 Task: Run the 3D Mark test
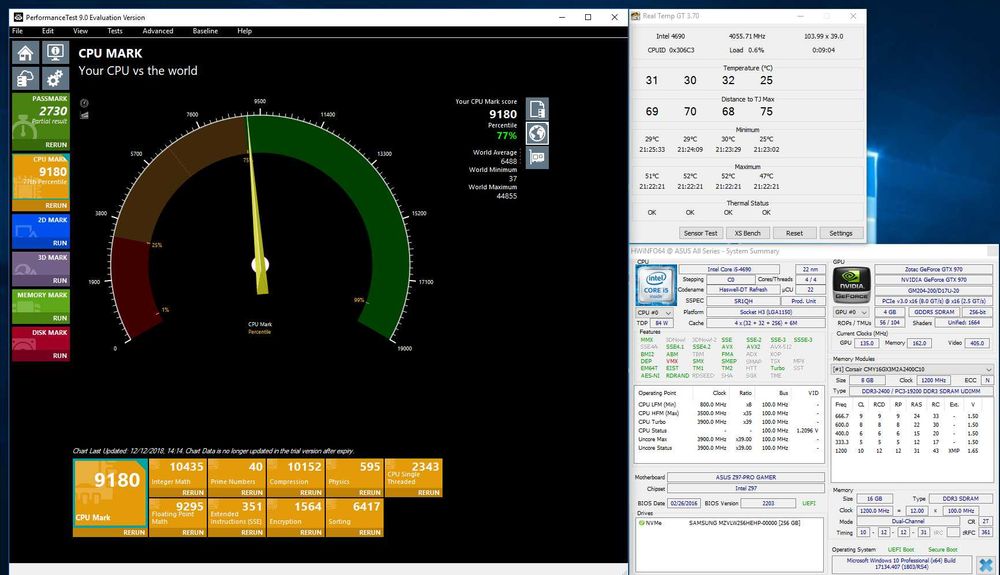tap(60, 280)
